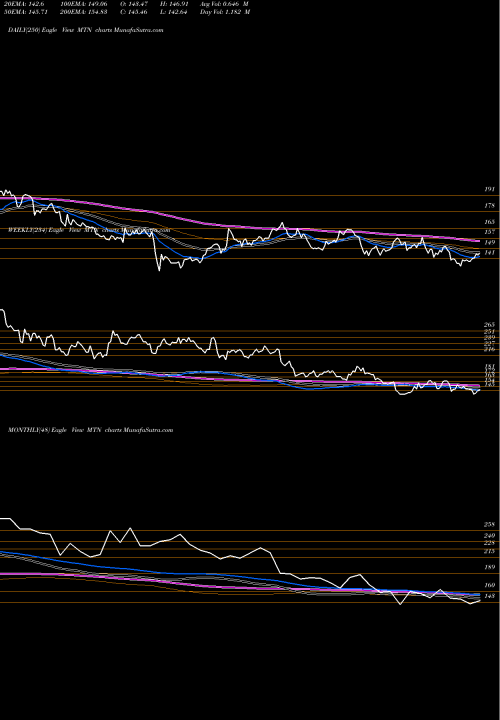Click the MONTHLY(48) Eagle View chart title
500x720 pixels.
click(x=90, y=430)
